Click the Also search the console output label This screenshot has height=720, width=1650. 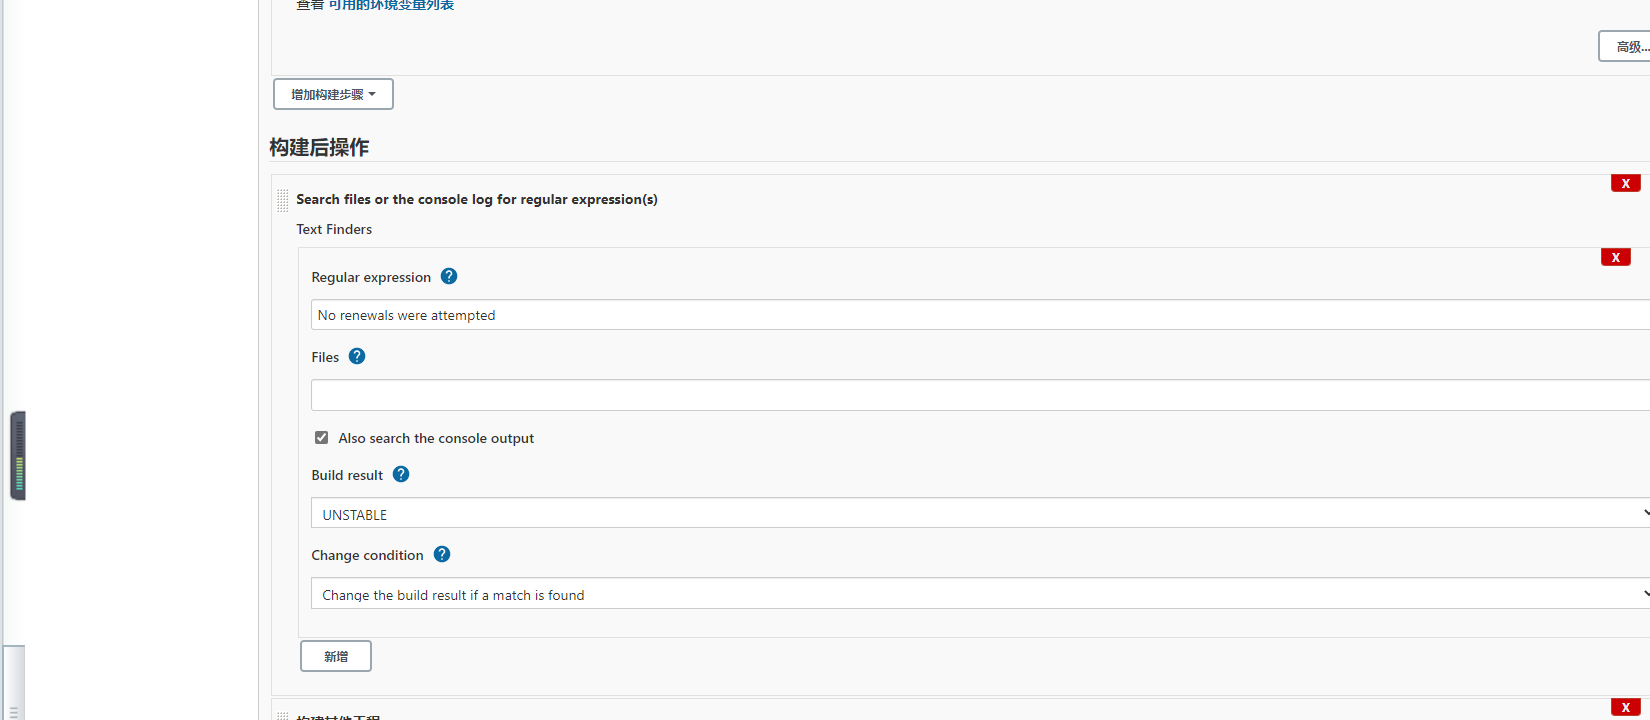click(x=436, y=438)
